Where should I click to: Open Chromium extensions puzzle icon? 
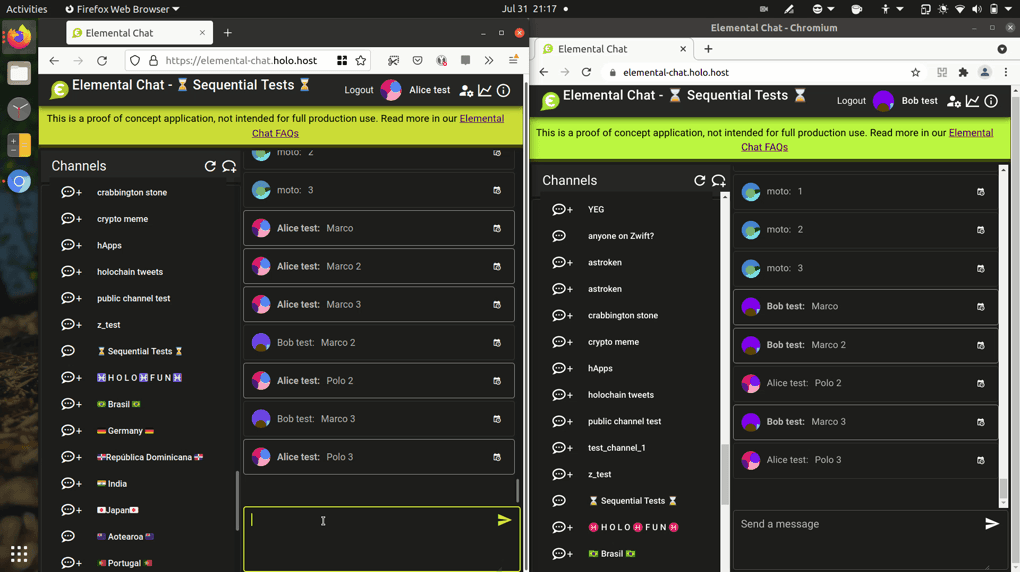963,72
